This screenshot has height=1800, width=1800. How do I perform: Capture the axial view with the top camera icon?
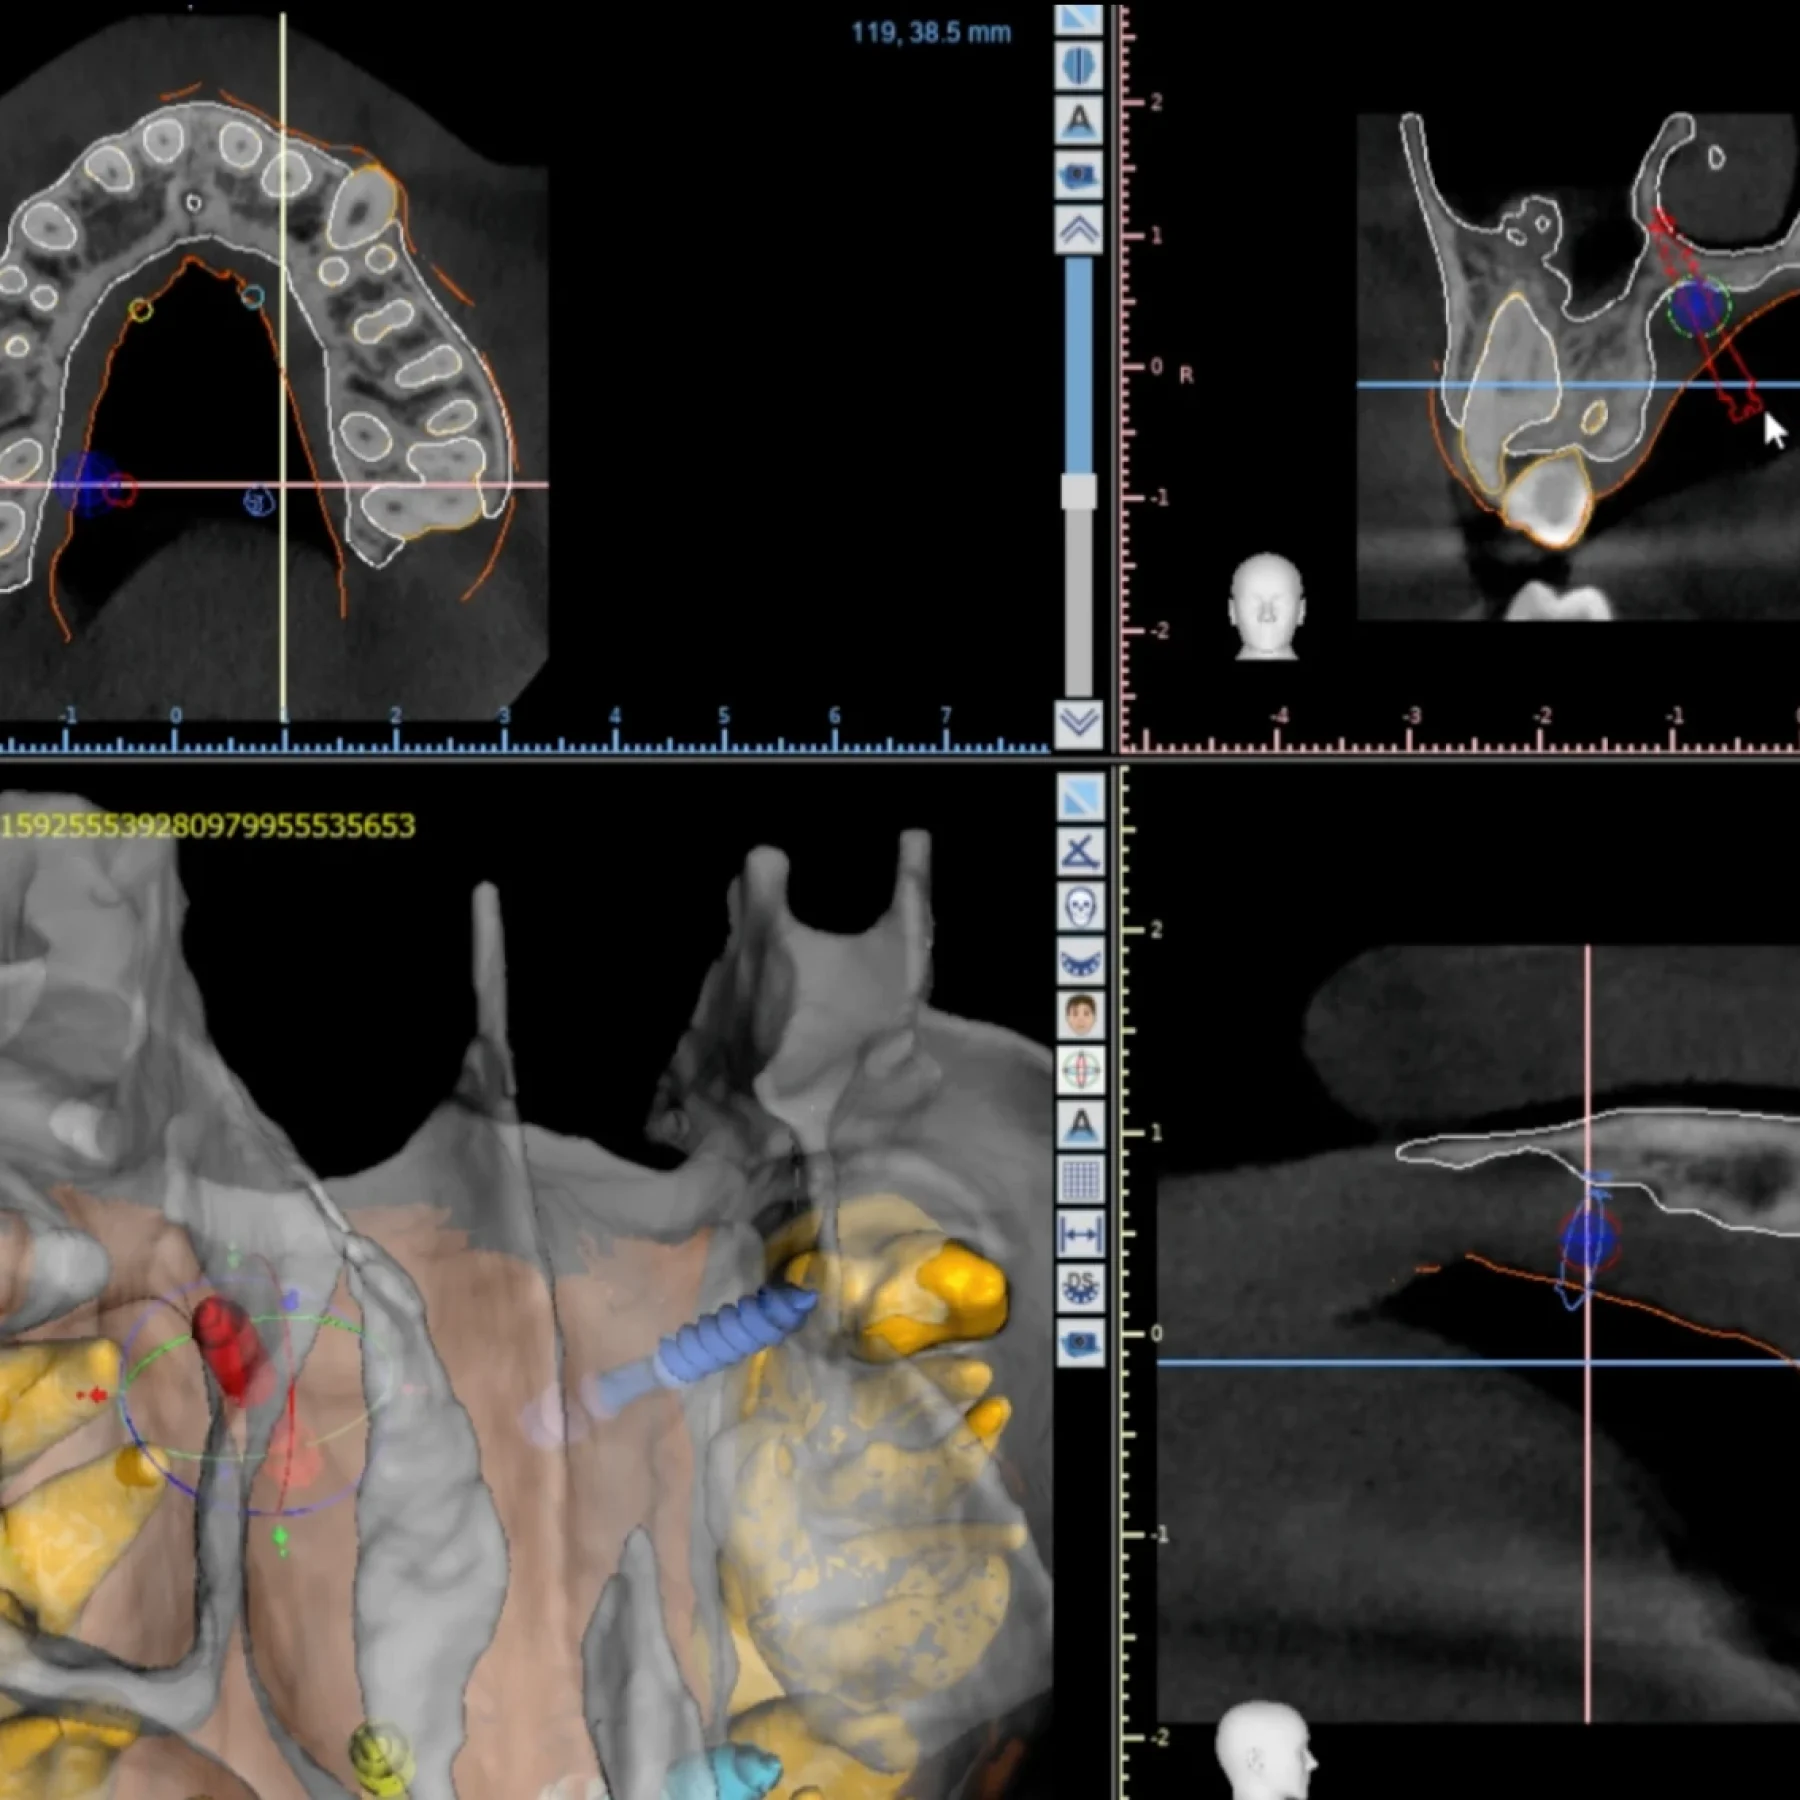point(1080,171)
